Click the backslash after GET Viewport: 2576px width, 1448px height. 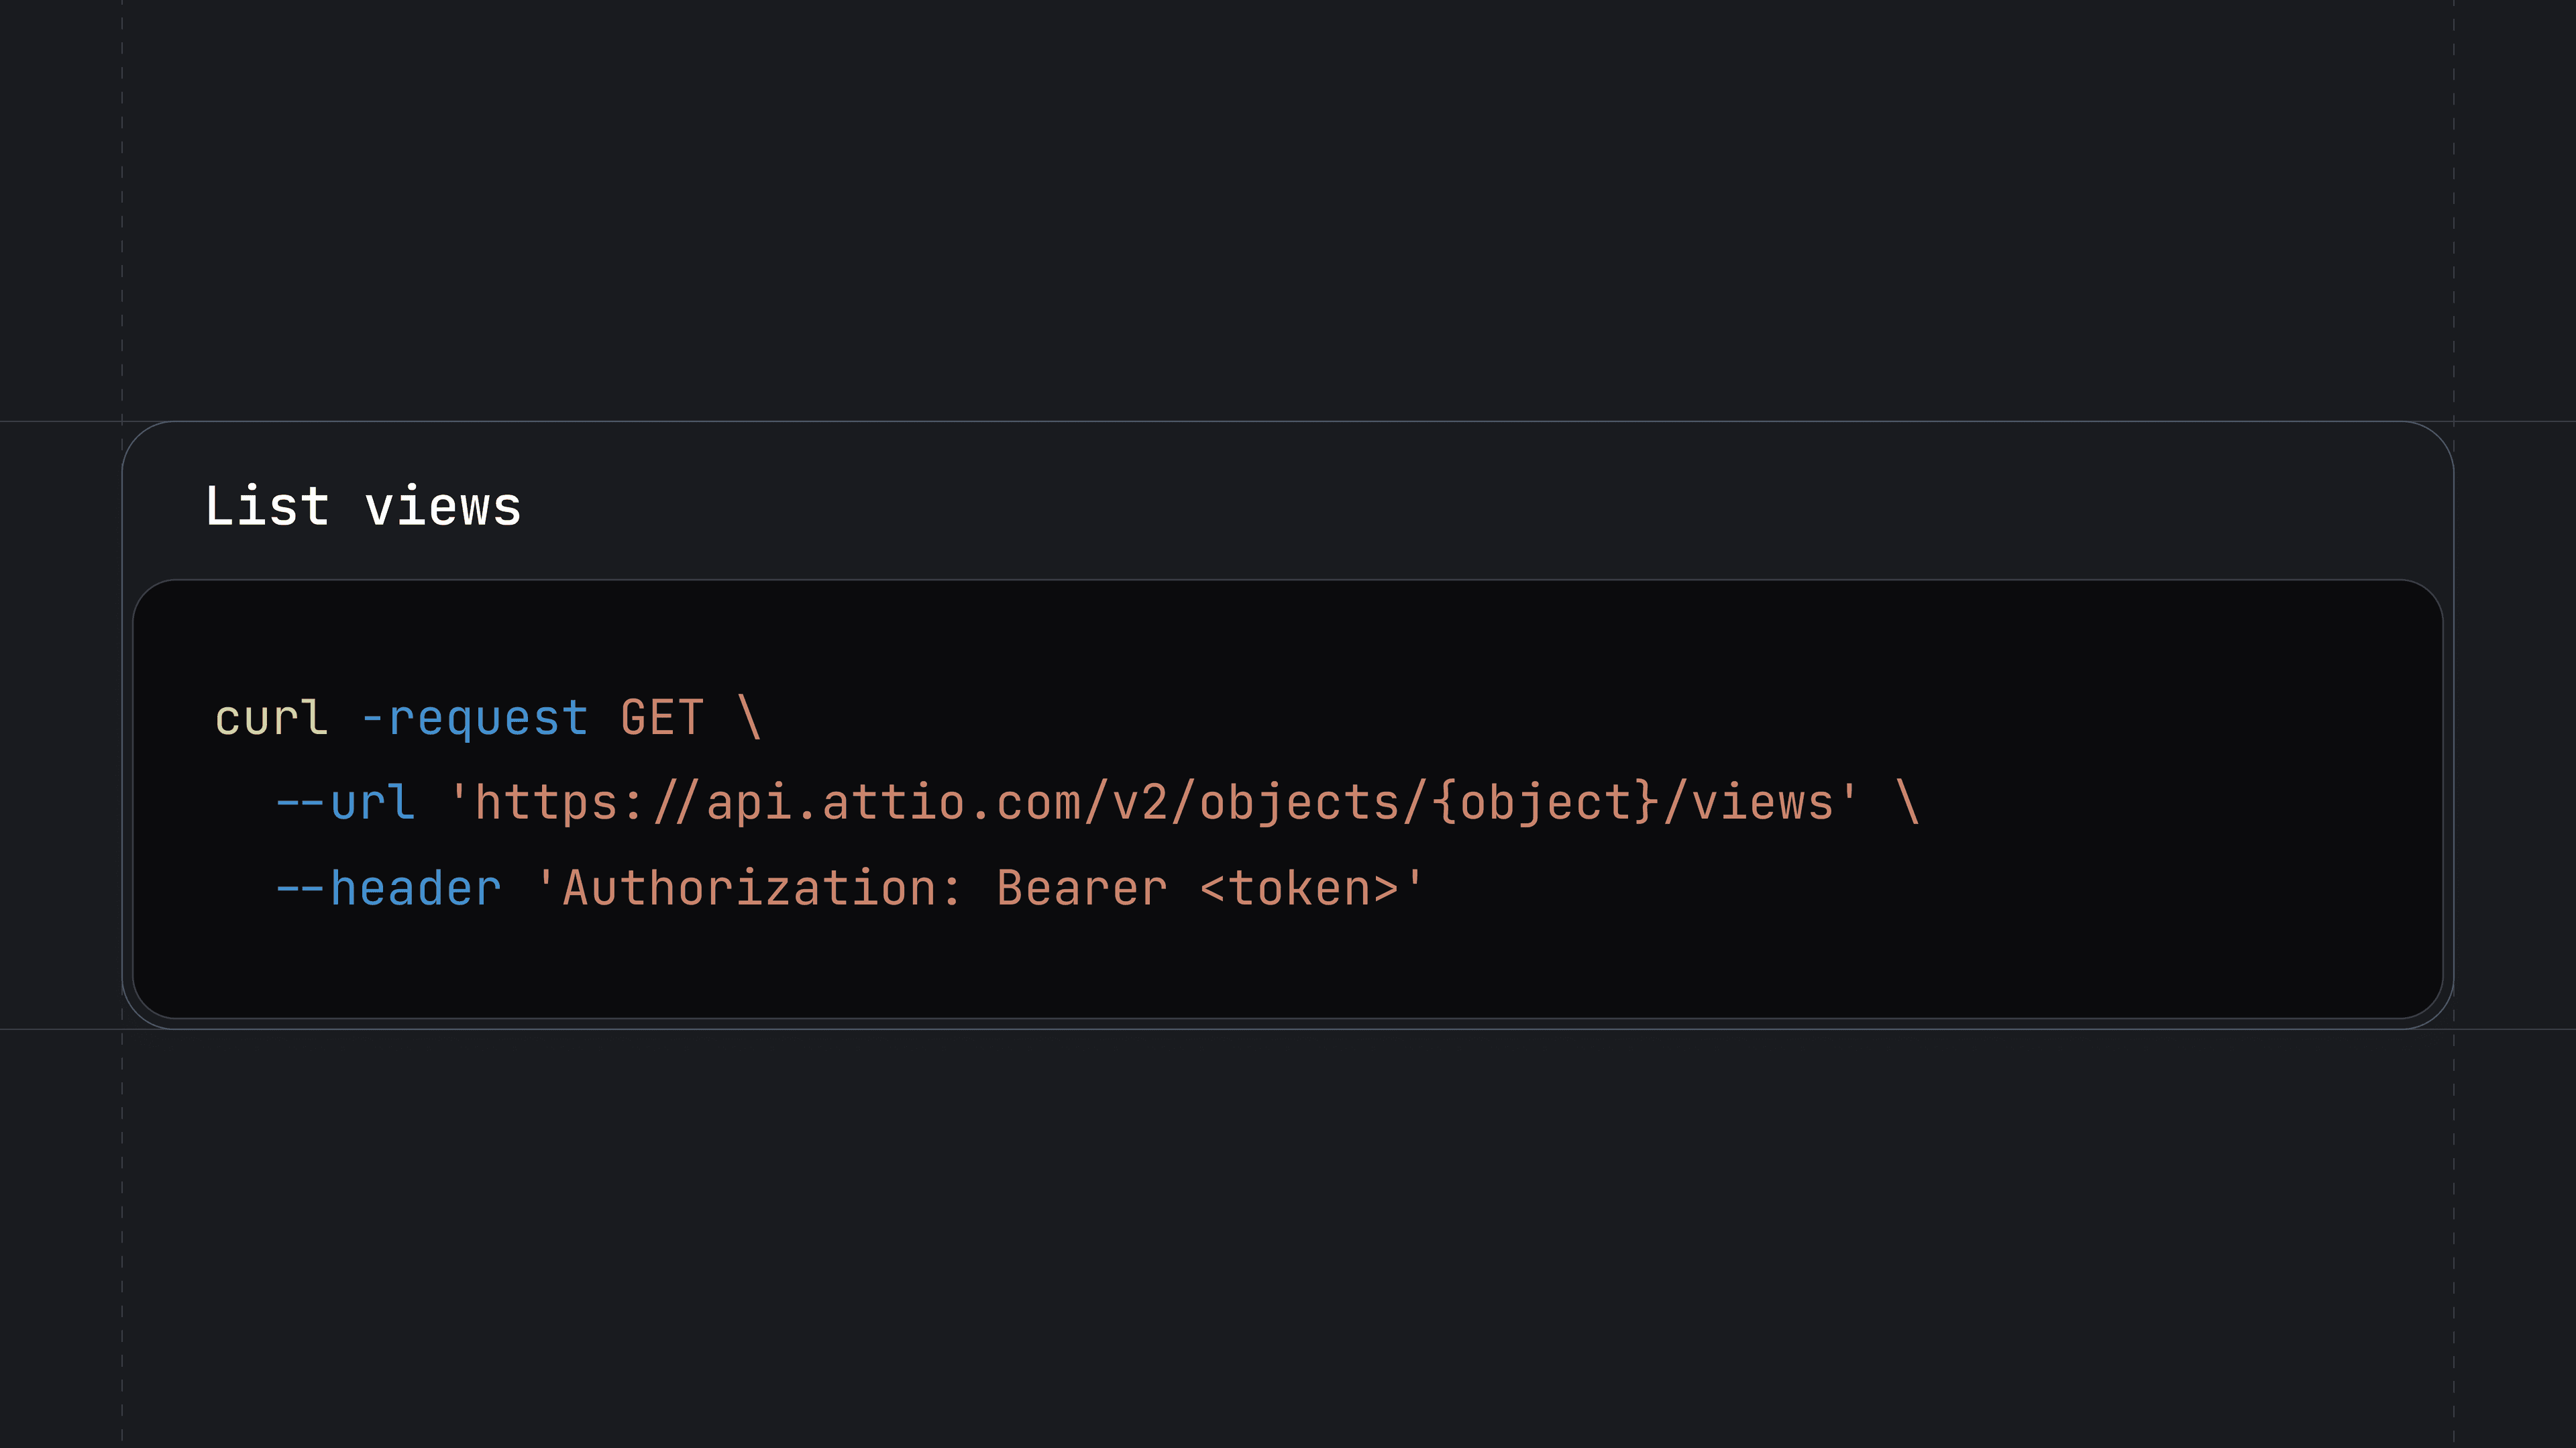(750, 718)
